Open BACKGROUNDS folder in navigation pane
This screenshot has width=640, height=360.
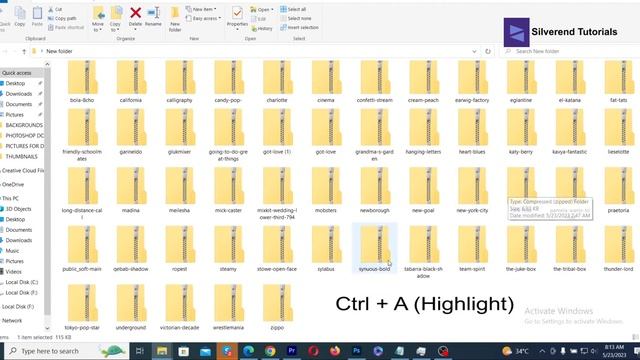pyautogui.click(x=24, y=125)
